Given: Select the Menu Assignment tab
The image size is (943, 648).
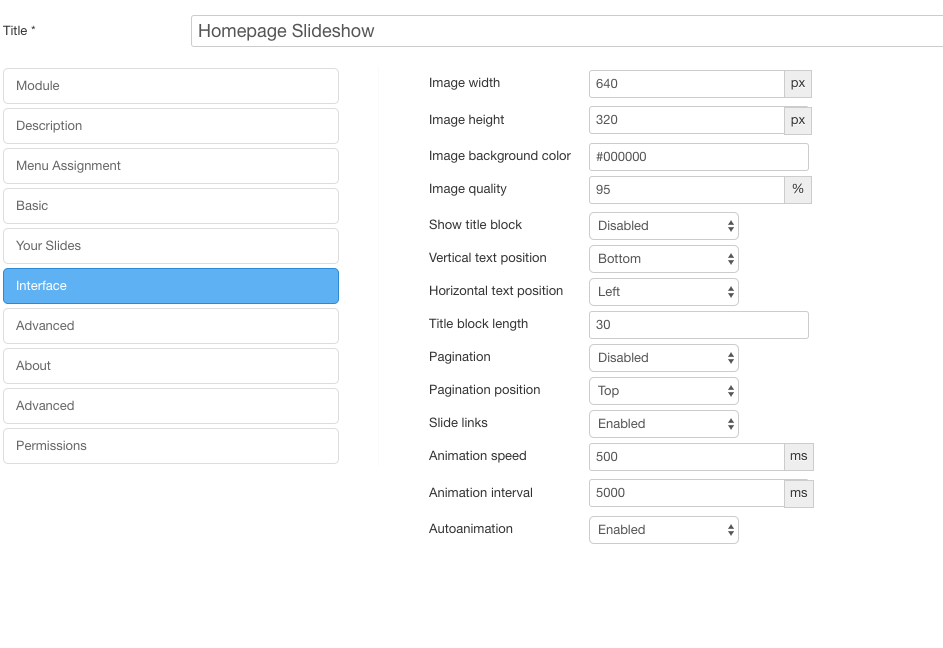Looking at the screenshot, I should [x=171, y=166].
